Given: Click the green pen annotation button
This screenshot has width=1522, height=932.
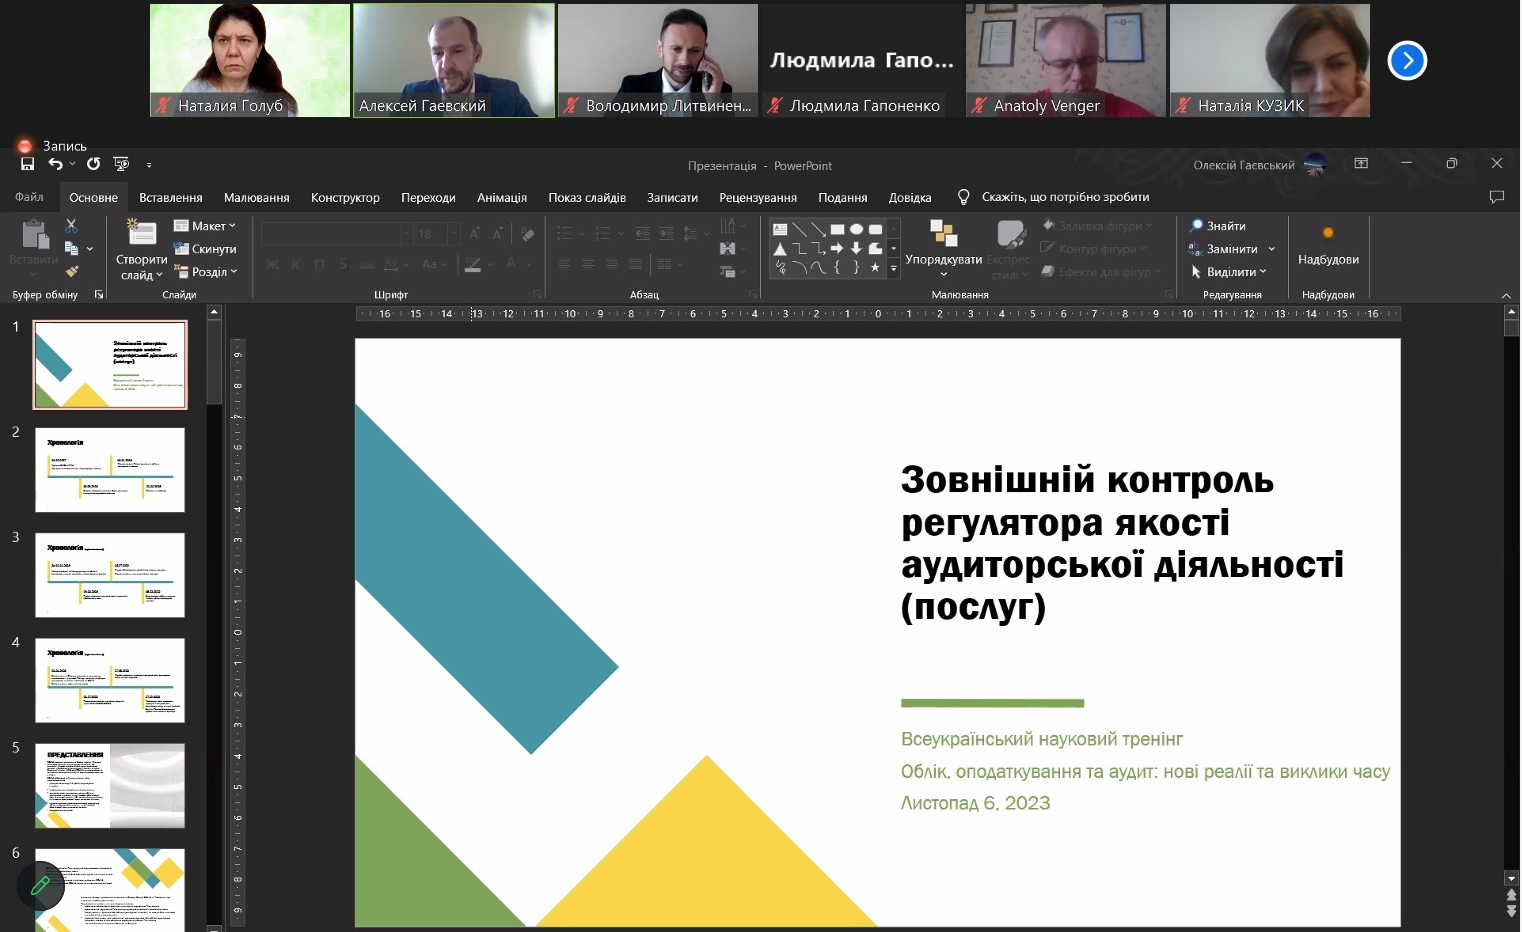Looking at the screenshot, I should click(x=41, y=885).
